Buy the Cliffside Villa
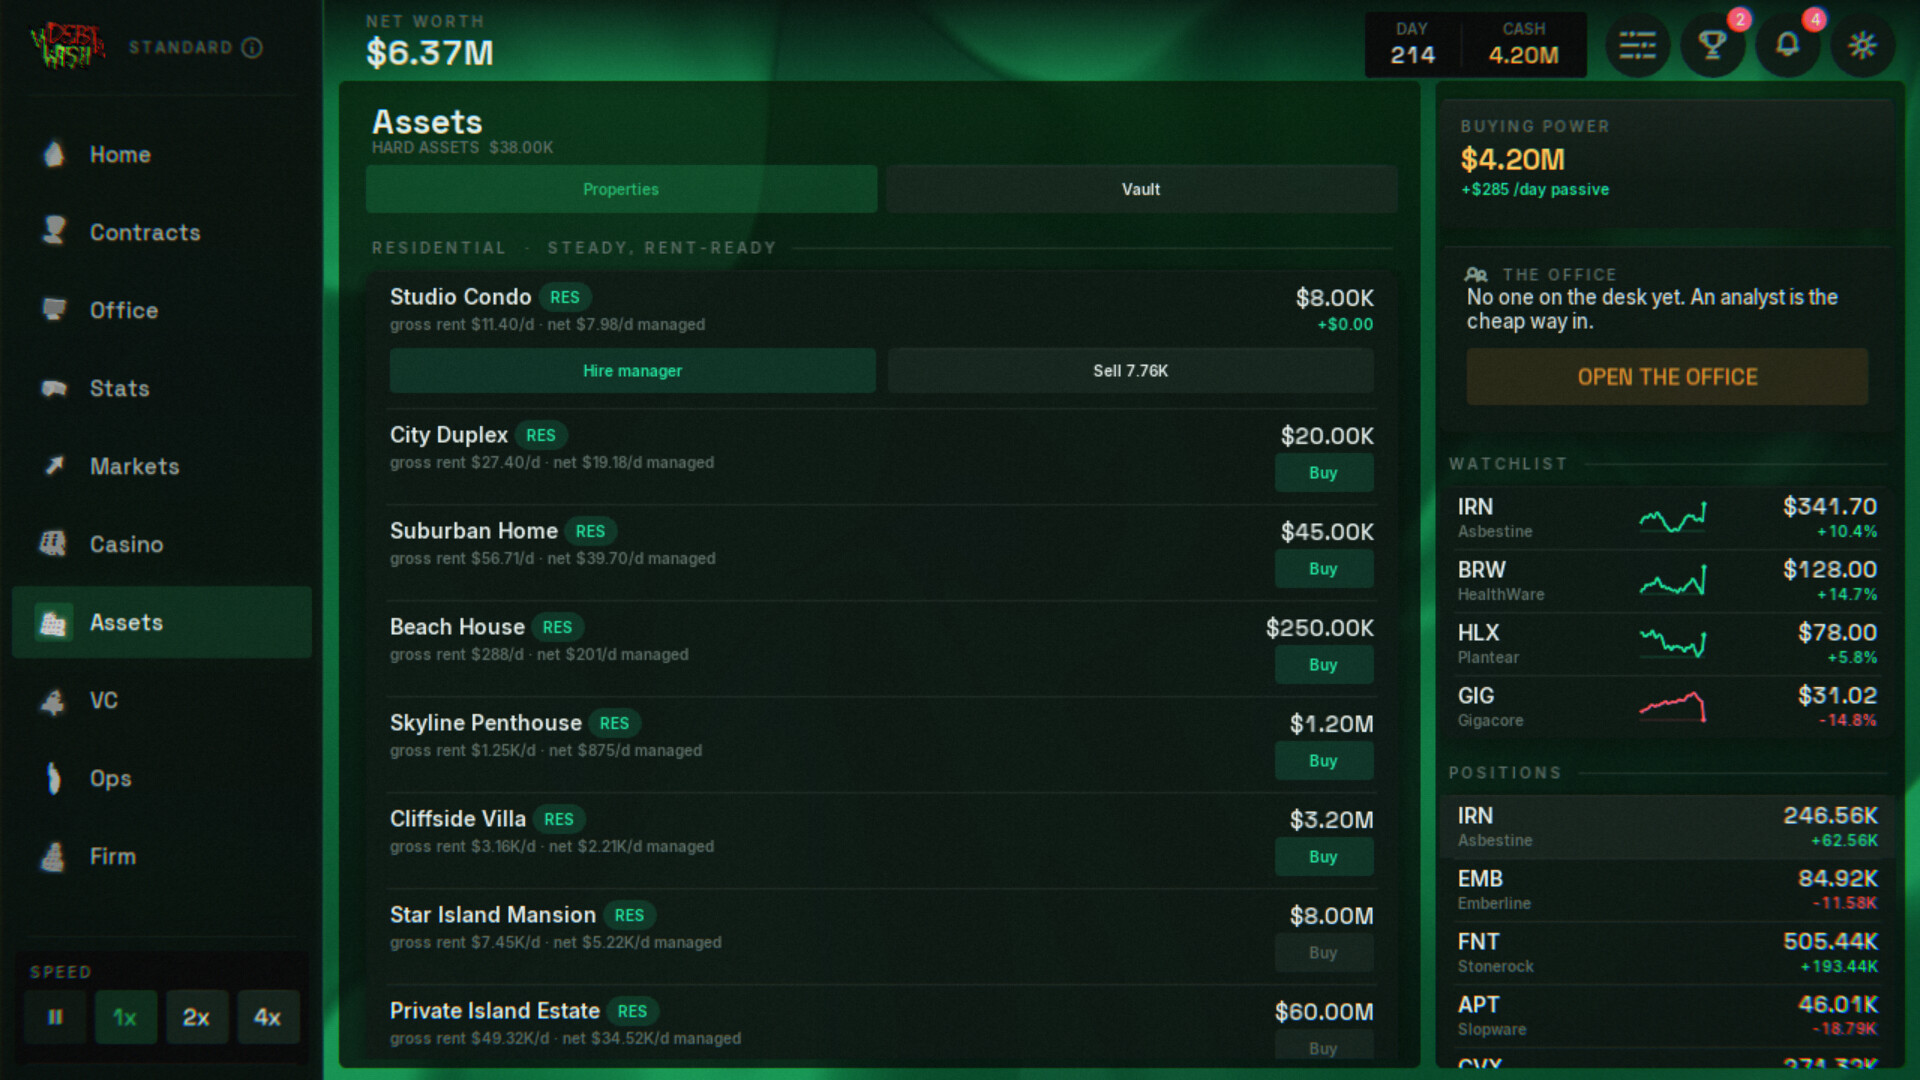 pyautogui.click(x=1324, y=857)
